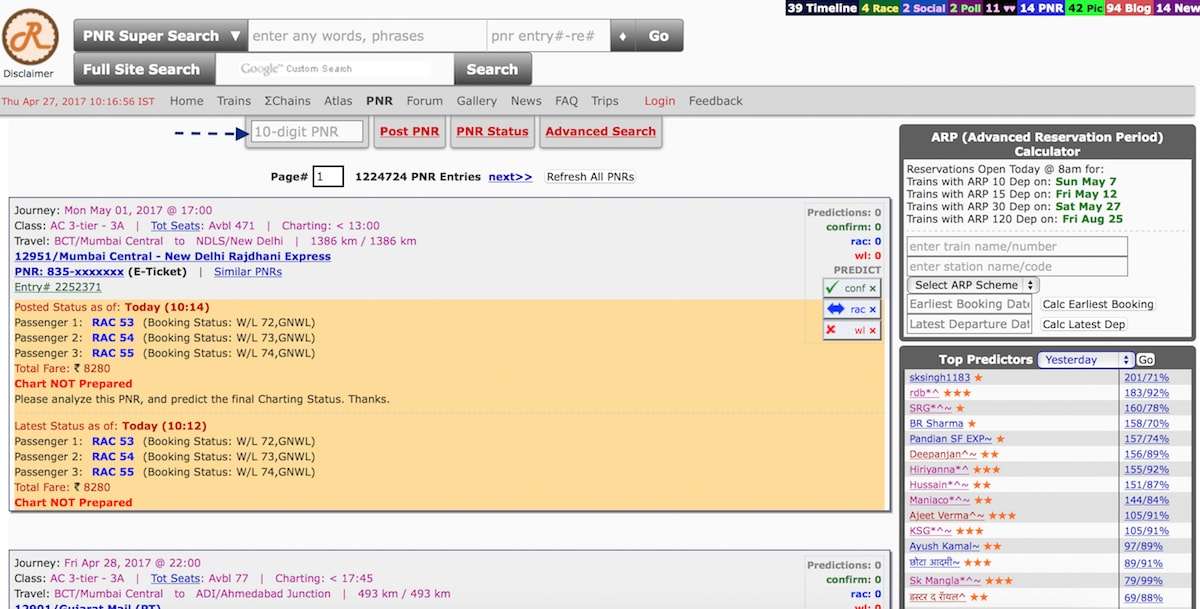Open the 14 PNR tab in top bar
Viewport: 1200px width, 609px height.
click(1042, 8)
